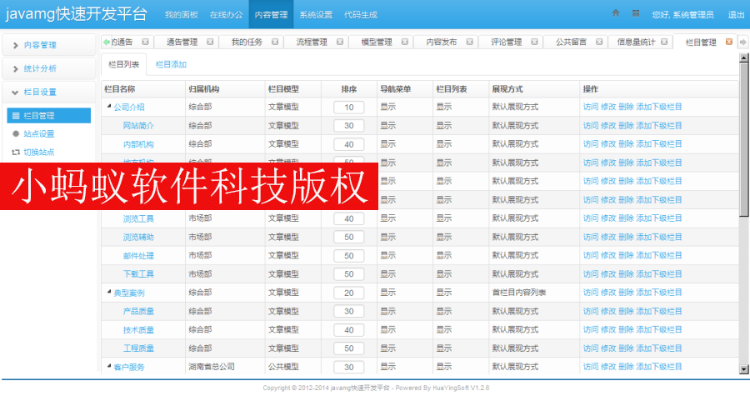
Task: Click 退出 to log out
Action: tap(736, 15)
